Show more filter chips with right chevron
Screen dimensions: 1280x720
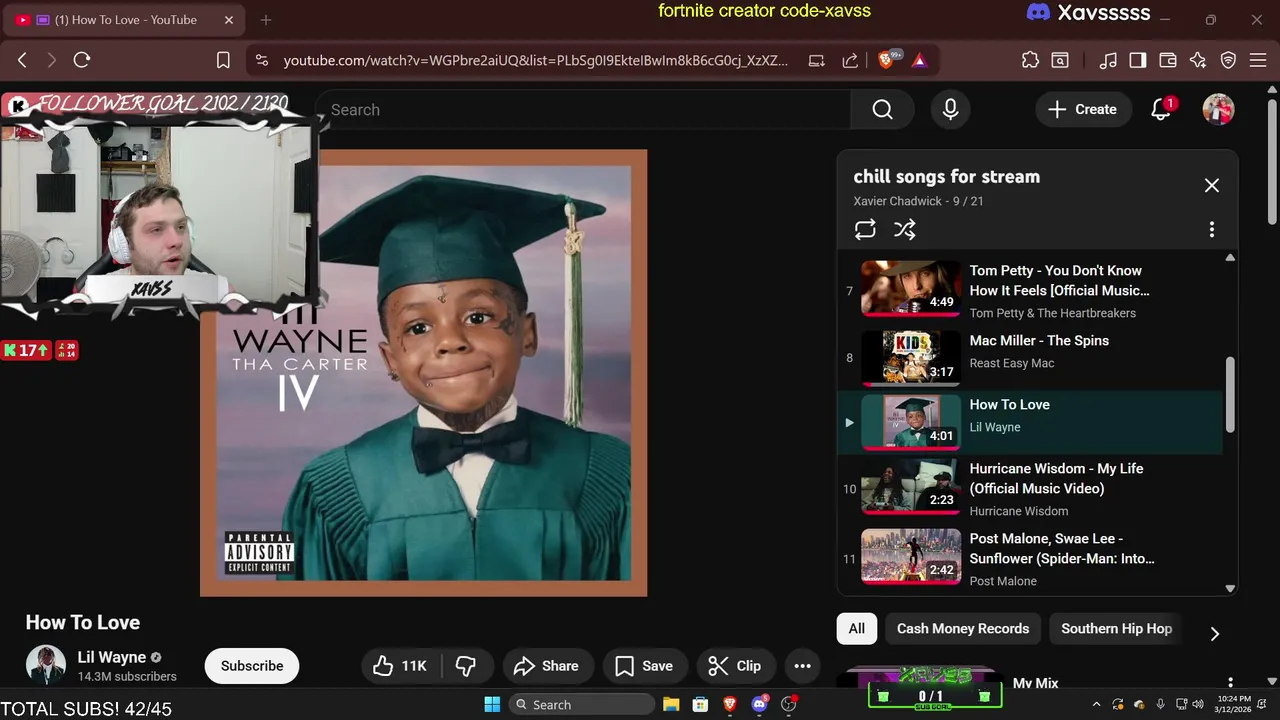click(x=1214, y=633)
